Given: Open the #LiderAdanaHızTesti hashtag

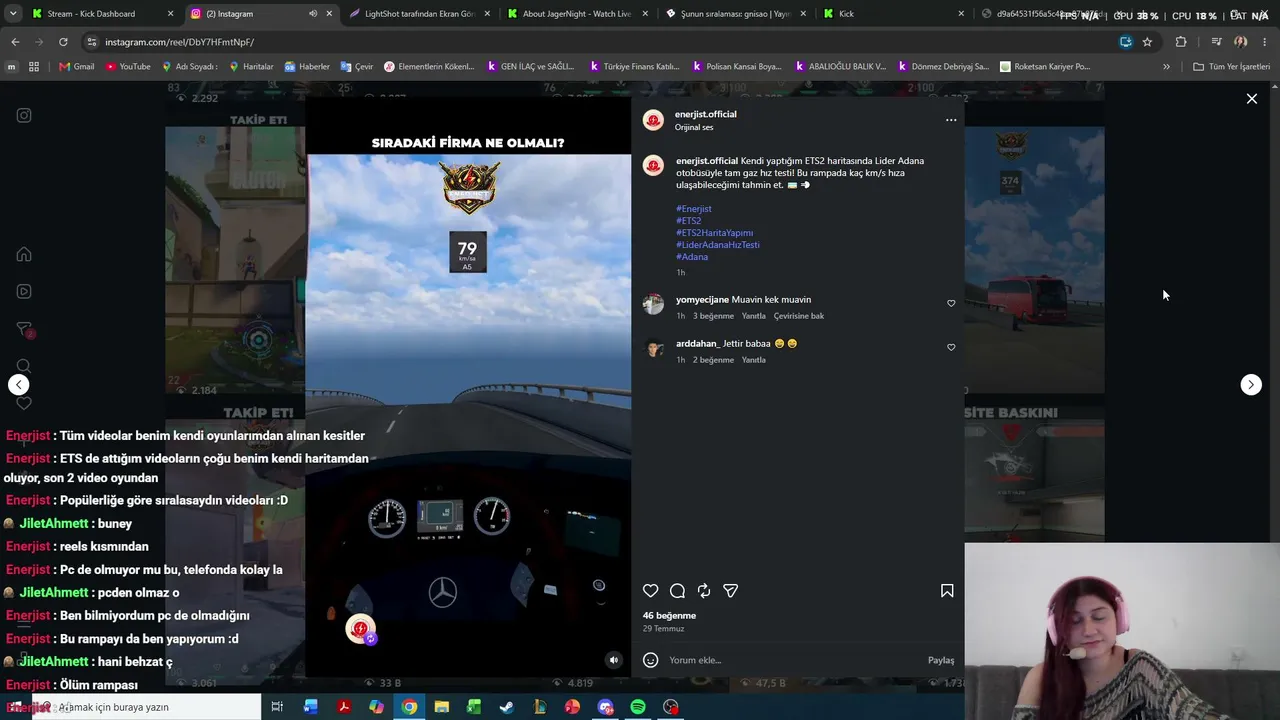Looking at the screenshot, I should [718, 245].
